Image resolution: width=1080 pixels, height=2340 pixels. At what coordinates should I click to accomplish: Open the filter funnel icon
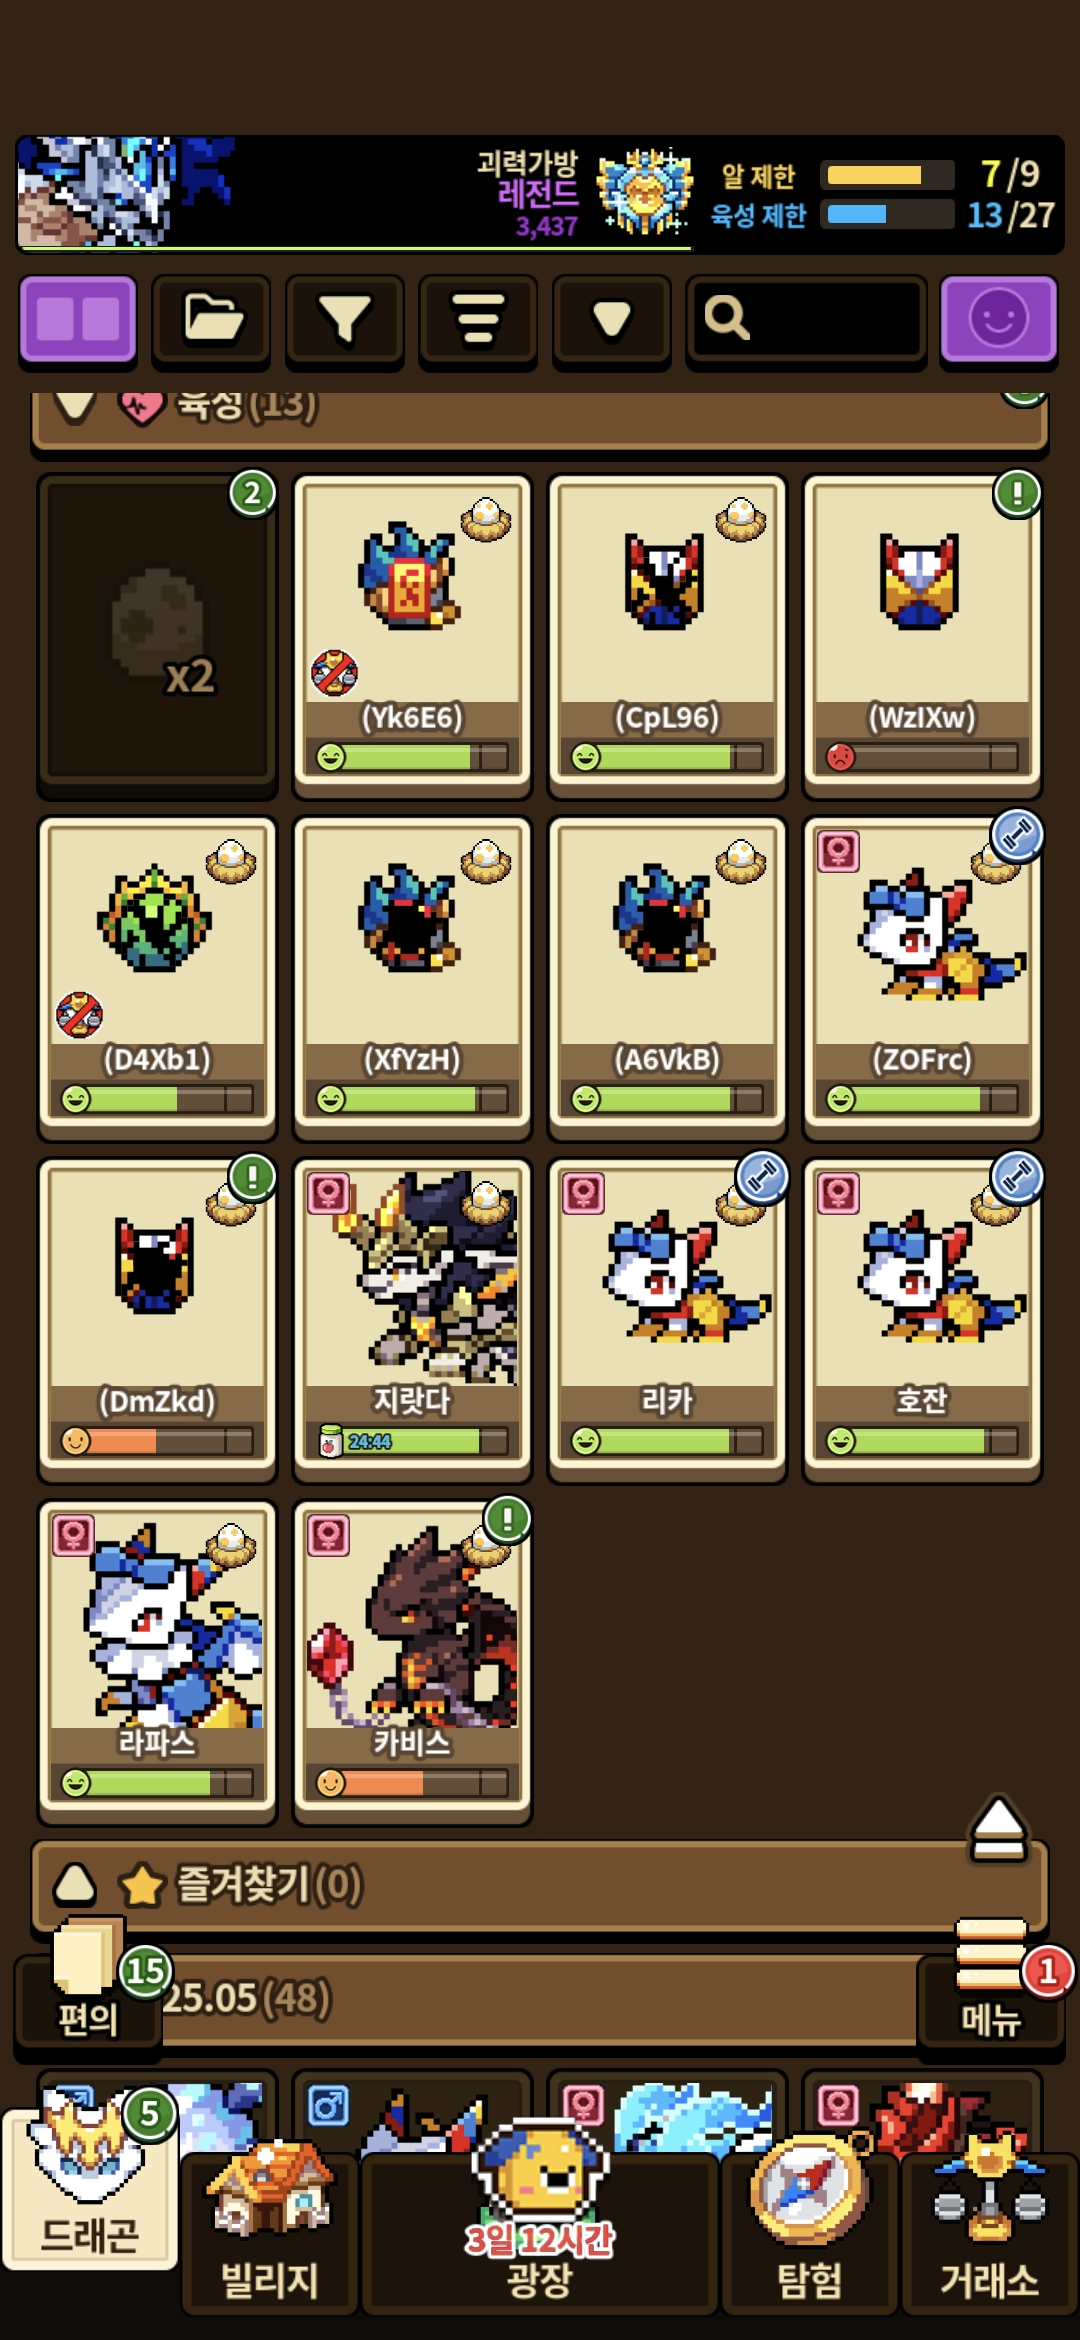pyautogui.click(x=344, y=320)
